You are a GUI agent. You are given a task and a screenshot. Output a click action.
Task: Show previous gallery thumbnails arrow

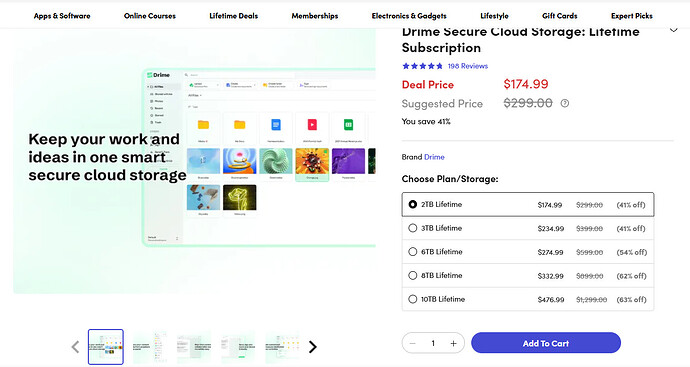click(x=75, y=347)
